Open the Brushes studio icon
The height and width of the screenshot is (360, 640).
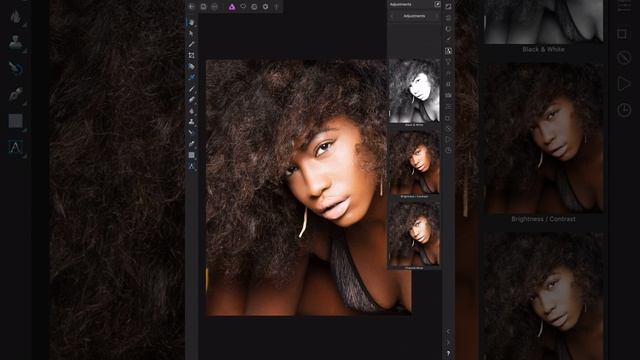pos(448,40)
